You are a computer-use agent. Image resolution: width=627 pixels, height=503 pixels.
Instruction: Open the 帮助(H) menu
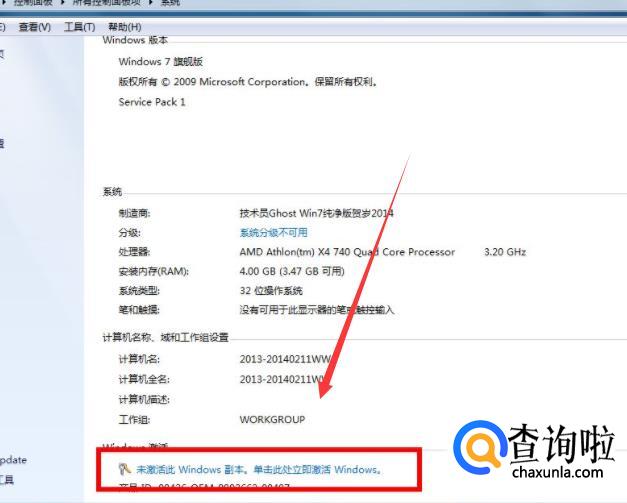click(x=125, y=27)
